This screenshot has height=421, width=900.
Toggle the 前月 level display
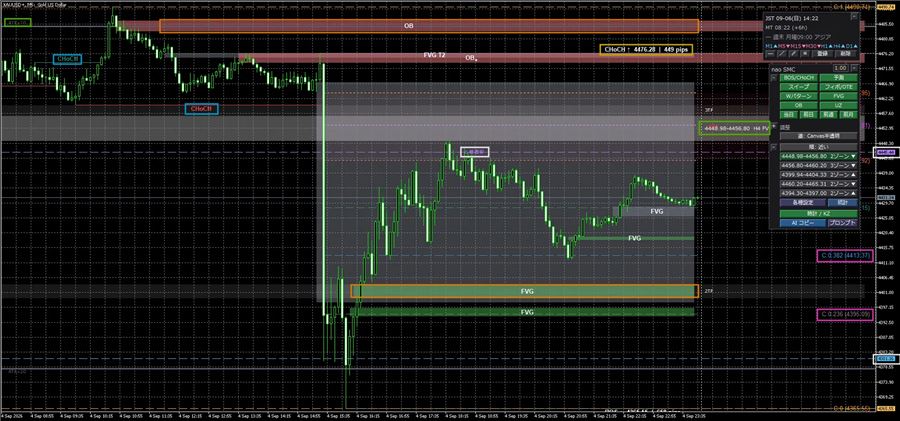click(x=849, y=115)
